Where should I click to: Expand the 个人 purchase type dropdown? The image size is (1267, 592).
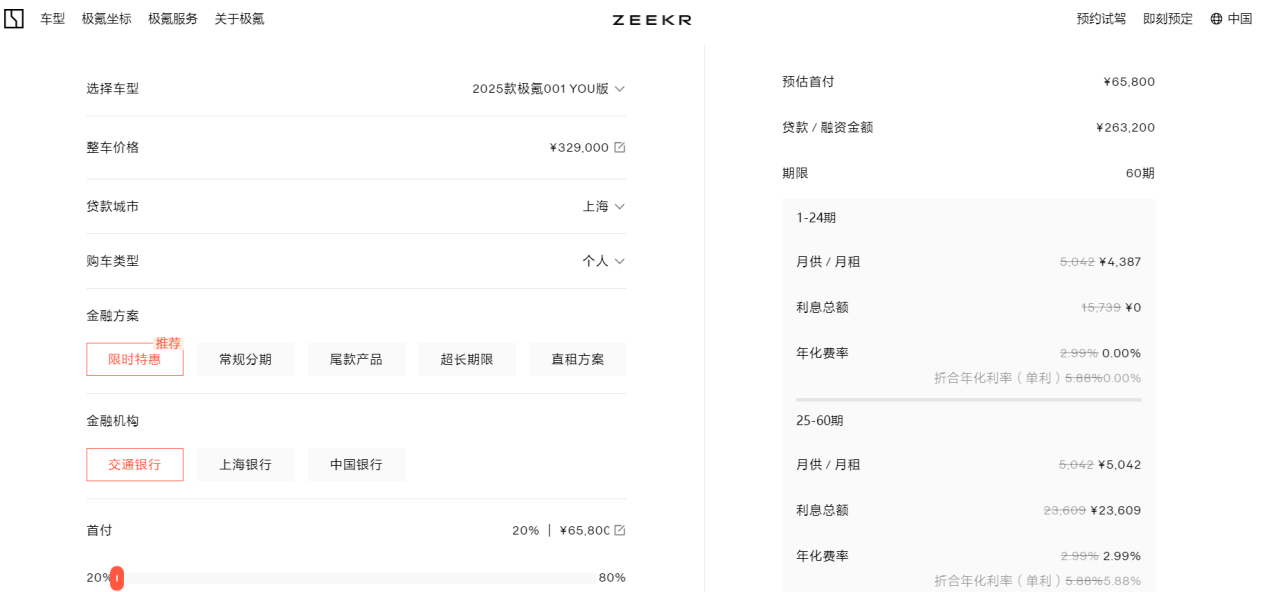click(604, 261)
